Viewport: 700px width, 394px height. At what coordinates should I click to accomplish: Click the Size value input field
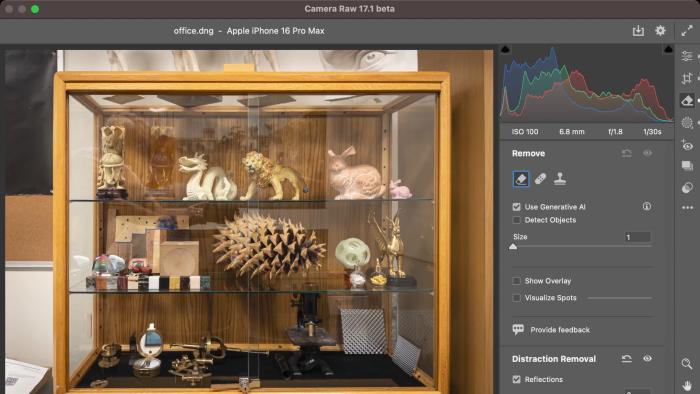(x=638, y=237)
